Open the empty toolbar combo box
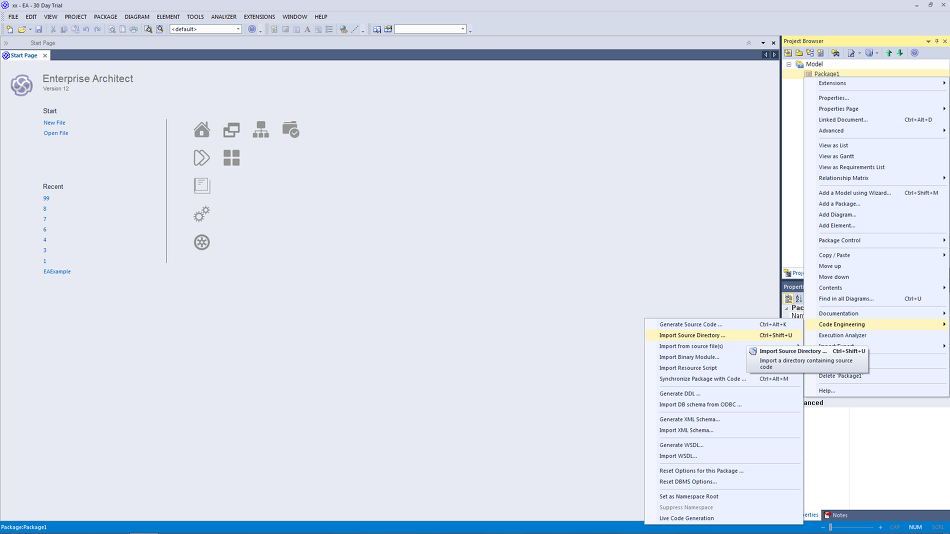 coord(430,29)
